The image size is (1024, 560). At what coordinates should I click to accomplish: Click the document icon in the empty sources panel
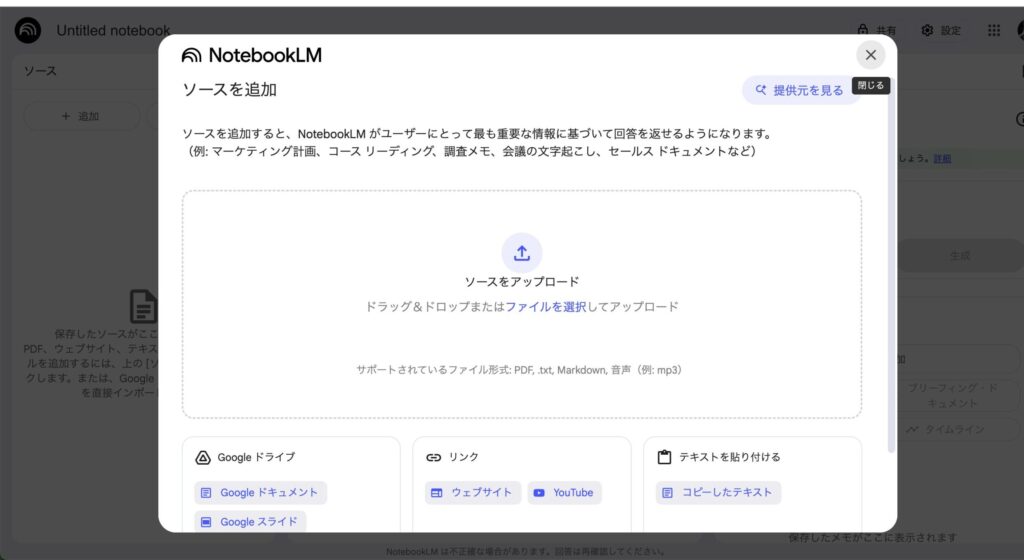(x=144, y=306)
